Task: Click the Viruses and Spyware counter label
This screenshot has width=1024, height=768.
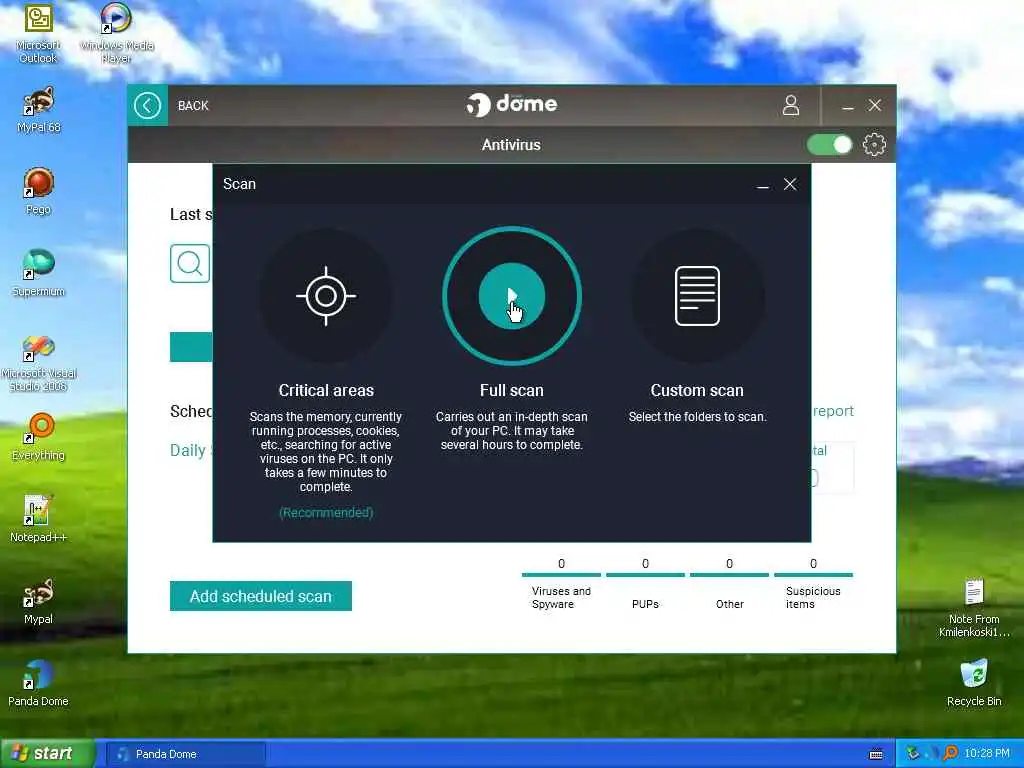Action: click(561, 598)
